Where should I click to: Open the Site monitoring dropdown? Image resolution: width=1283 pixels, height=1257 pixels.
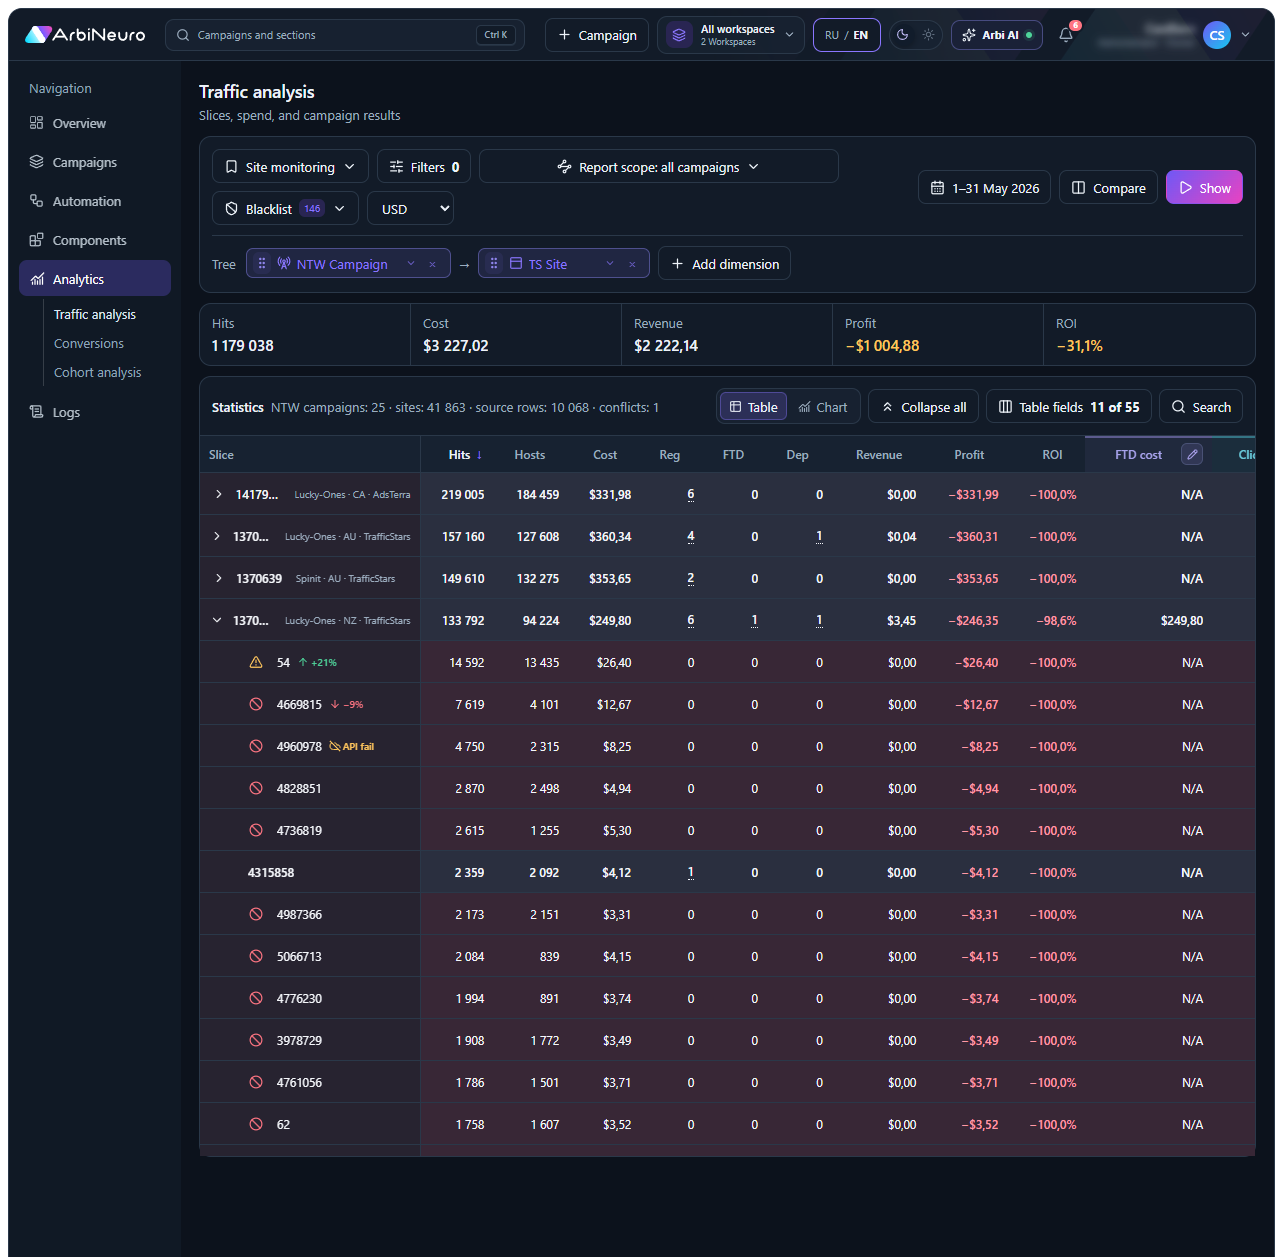[290, 167]
